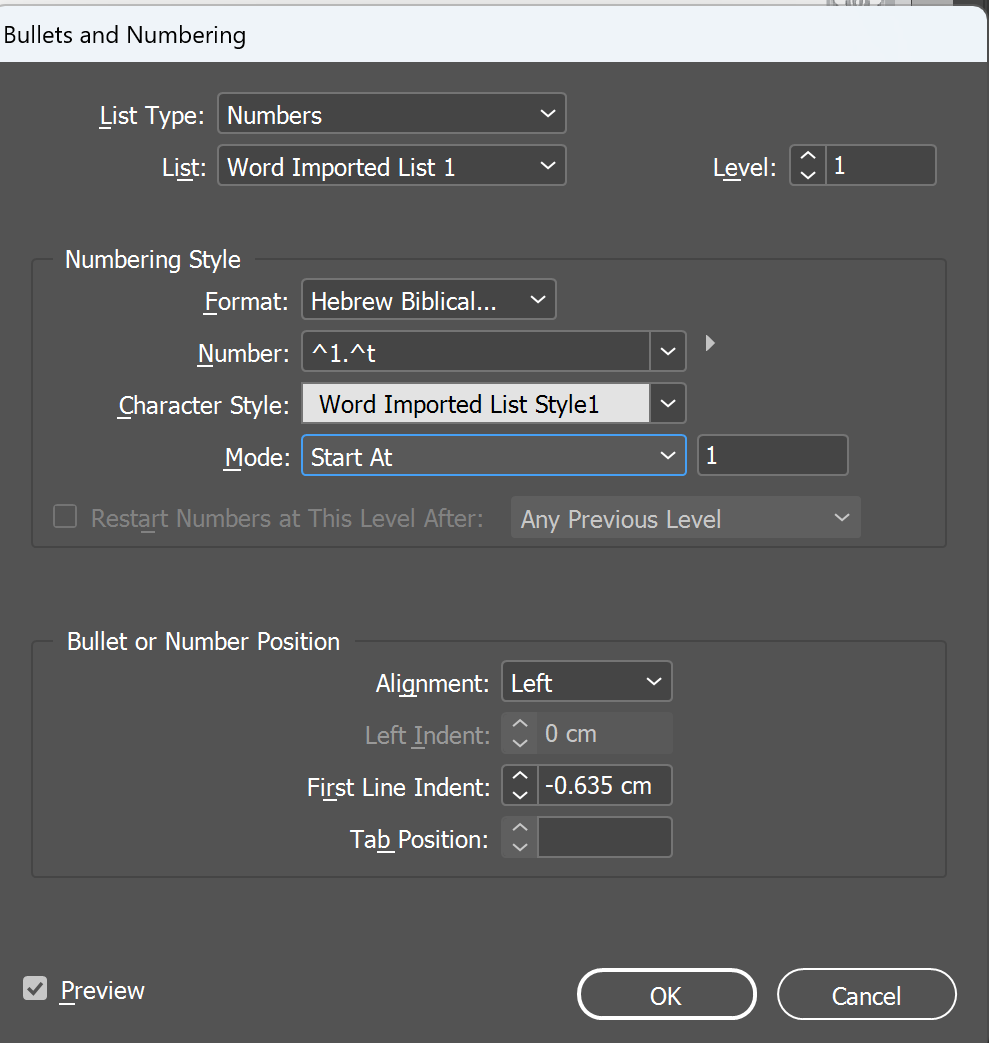Expand the List dropdown showing Word Imported List 1
Screen dimensions: 989x1043
click(x=391, y=166)
